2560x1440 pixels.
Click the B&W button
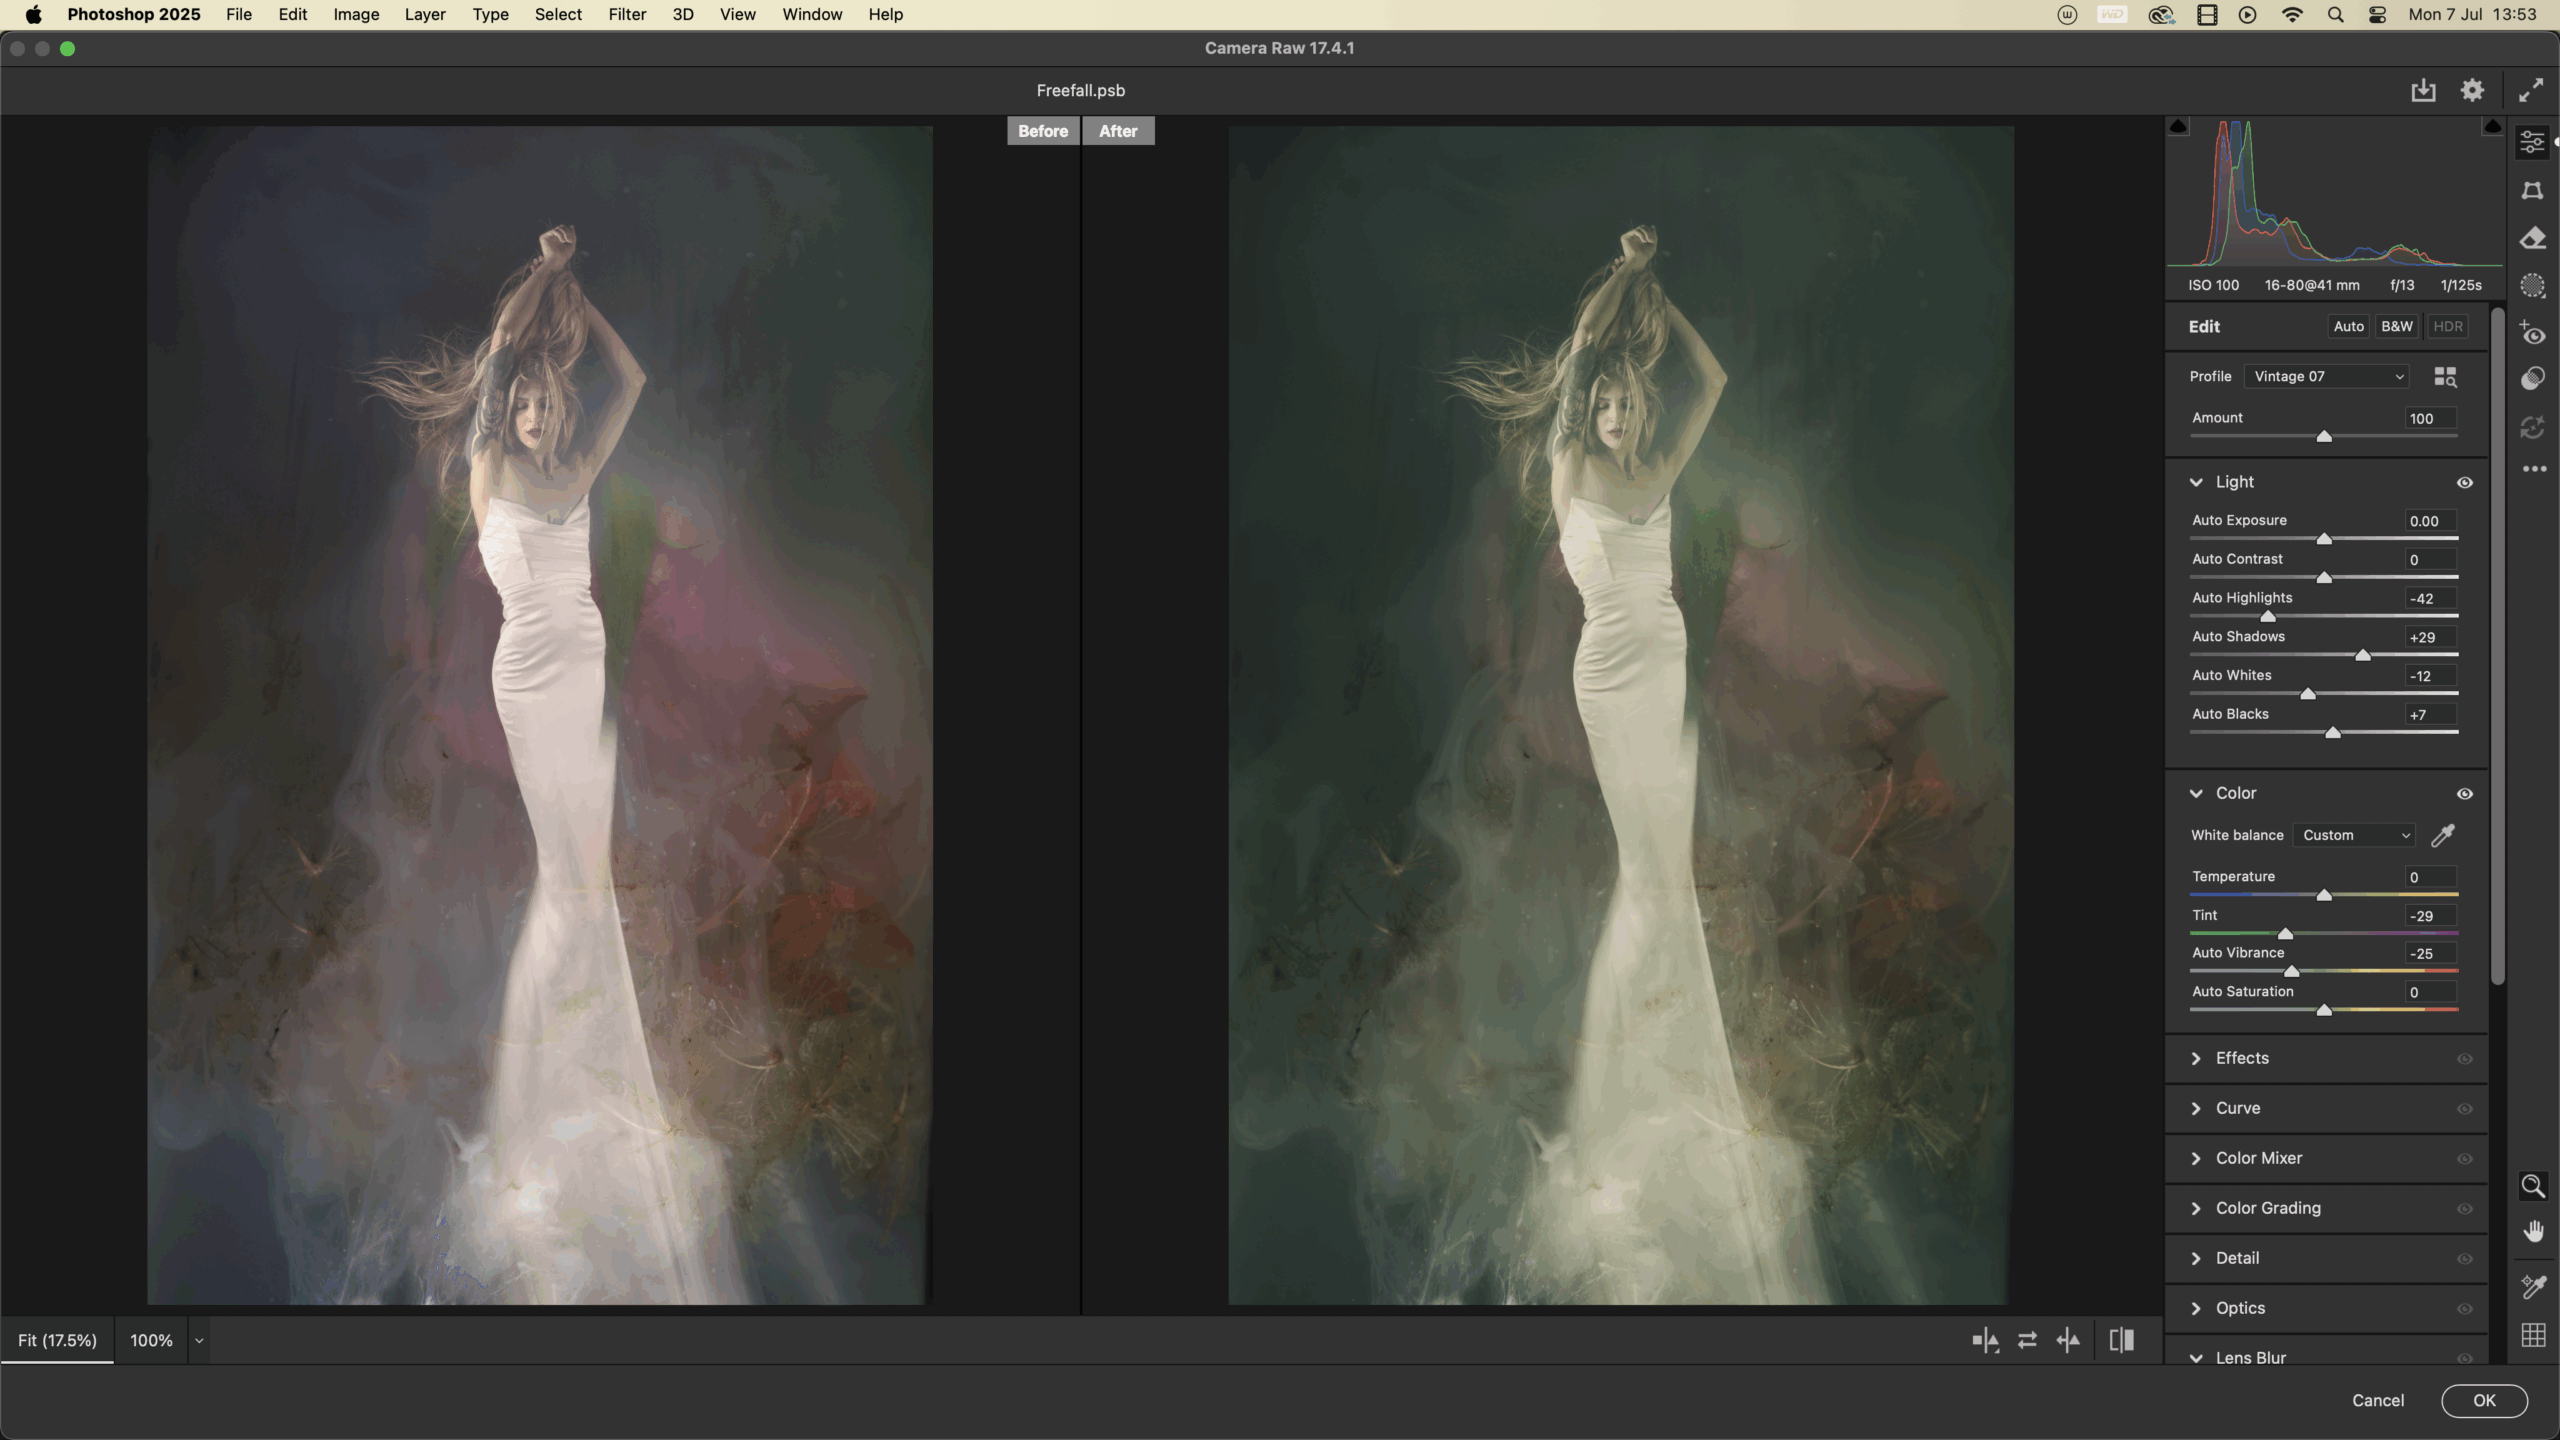(2396, 327)
